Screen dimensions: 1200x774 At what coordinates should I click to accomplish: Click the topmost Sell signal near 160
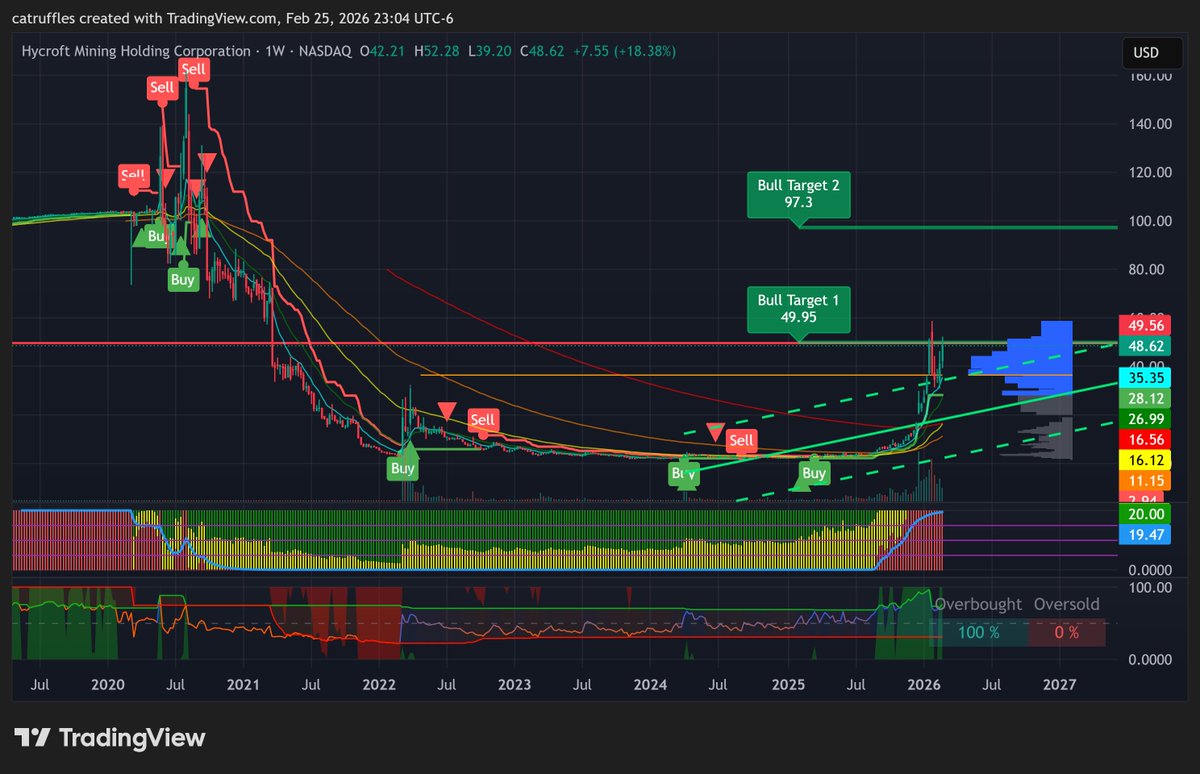pyautogui.click(x=194, y=69)
